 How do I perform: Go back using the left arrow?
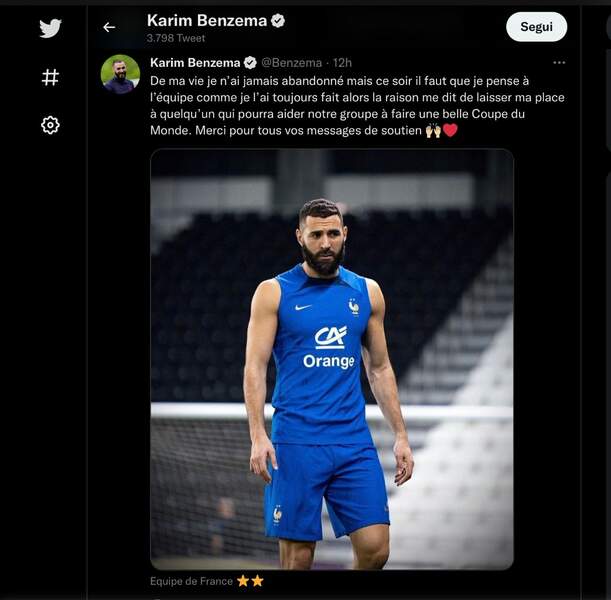[109, 27]
